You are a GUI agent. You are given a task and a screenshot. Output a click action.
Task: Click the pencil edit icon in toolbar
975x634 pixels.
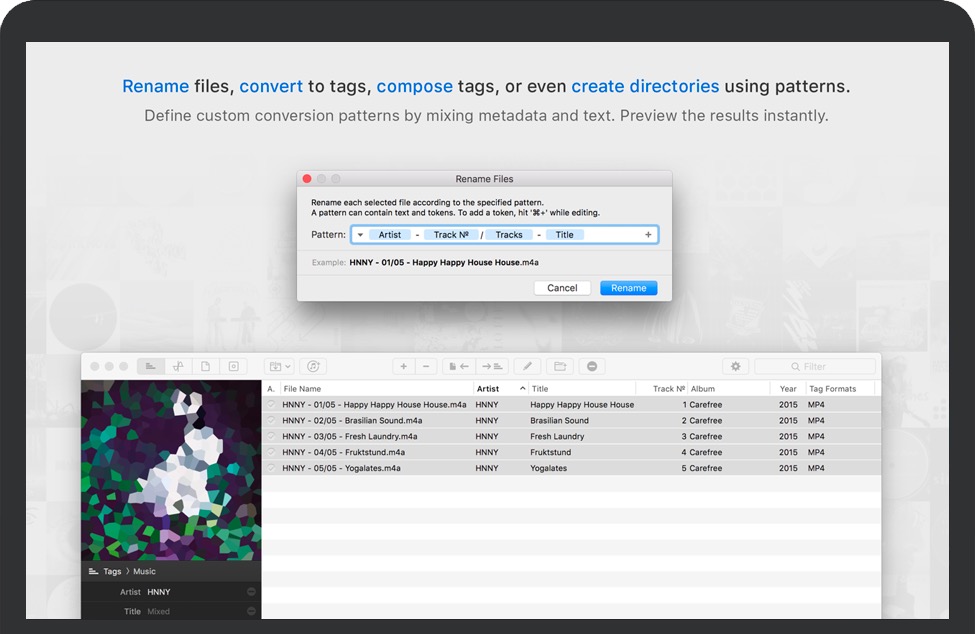point(527,367)
